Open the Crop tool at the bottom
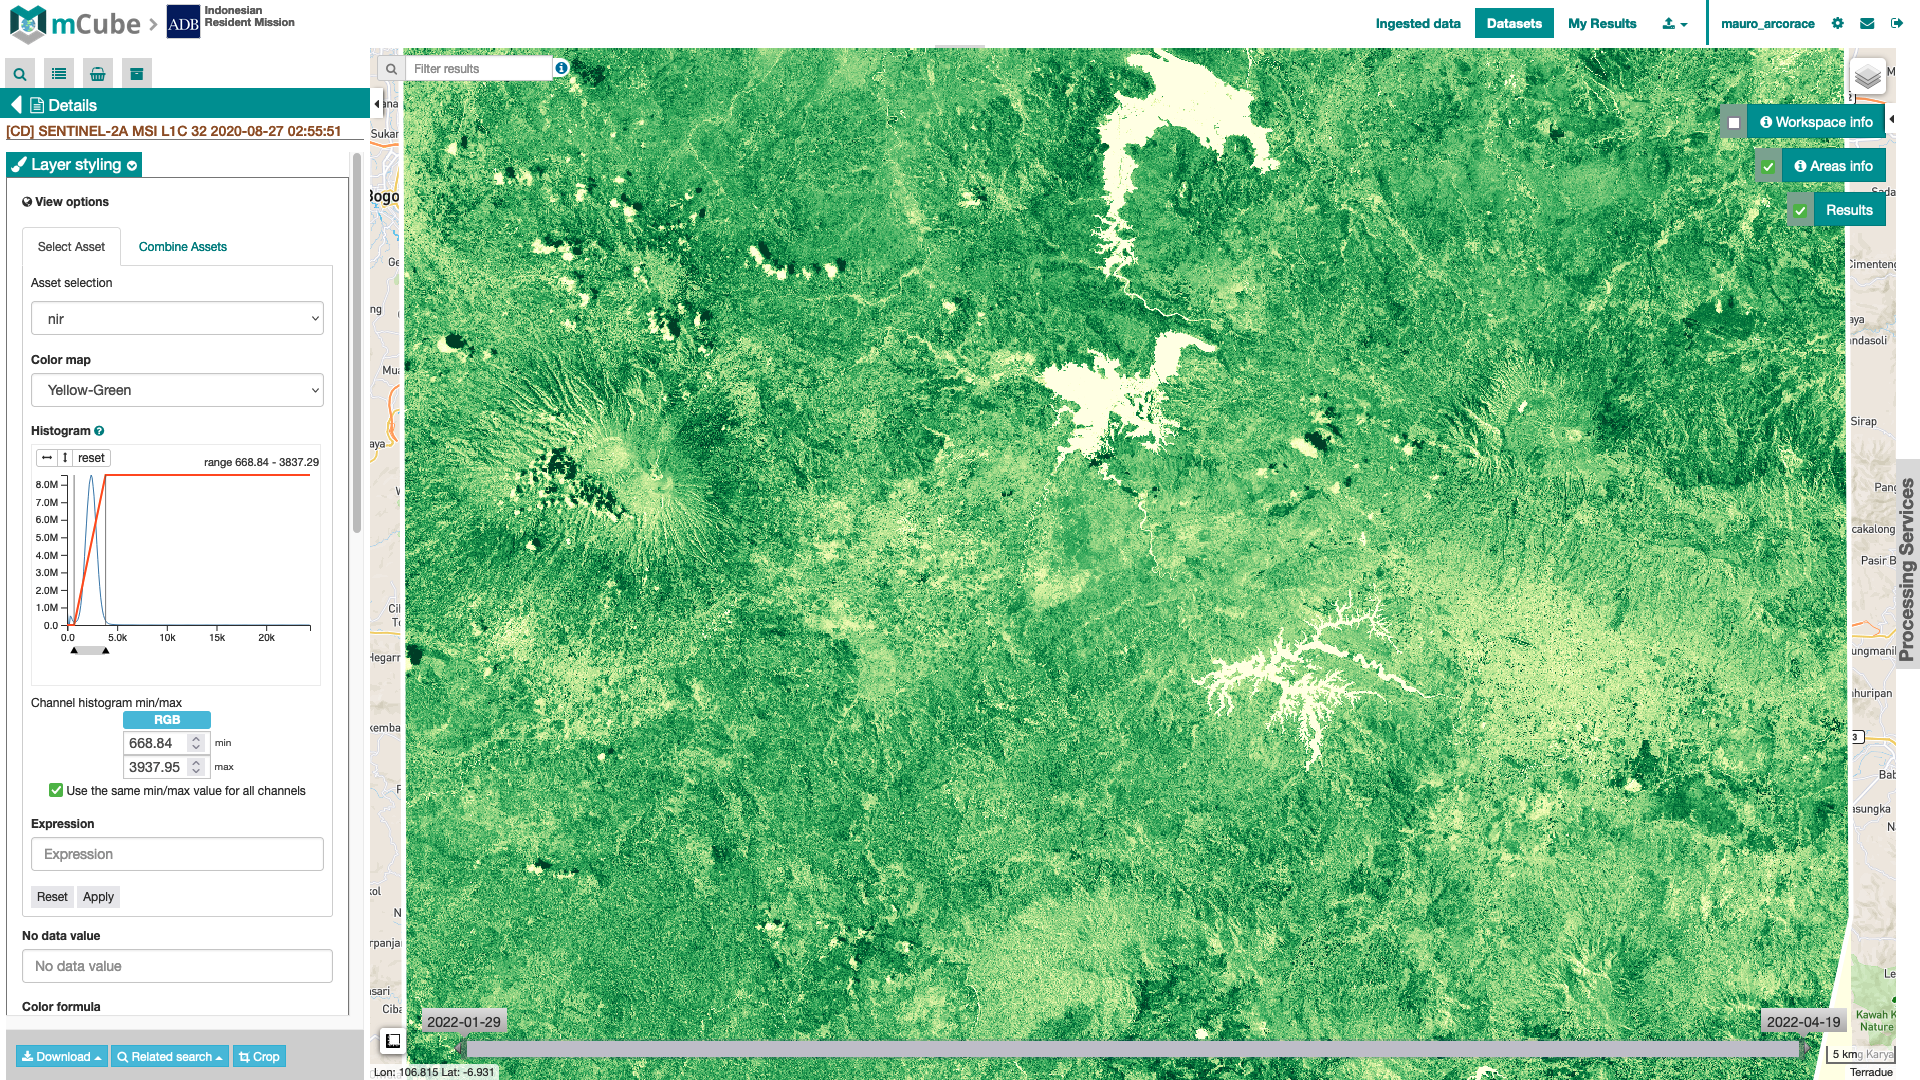1920x1080 pixels. (x=259, y=1056)
